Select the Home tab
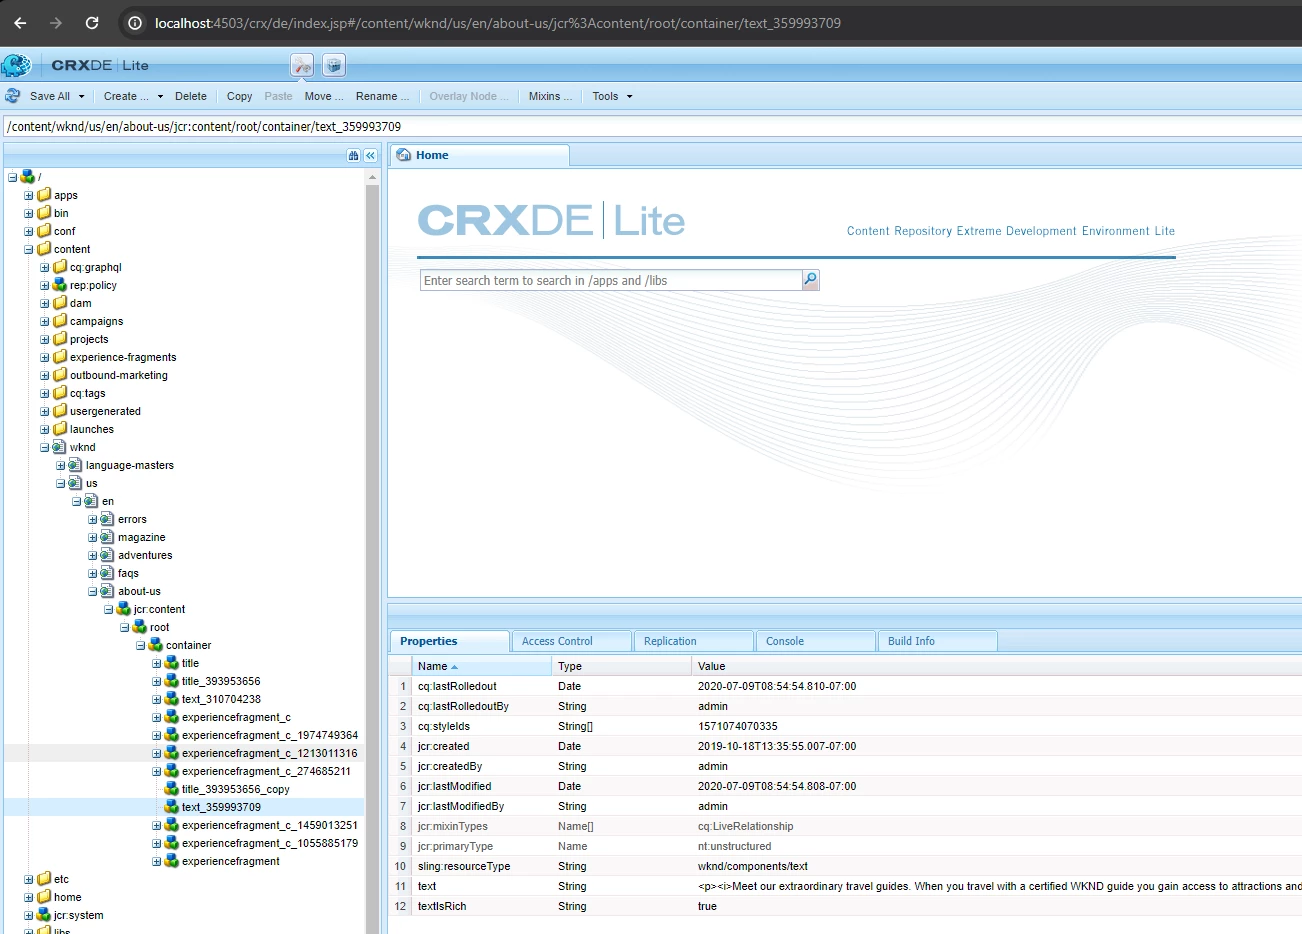Image resolution: width=1302 pixels, height=934 pixels. point(480,155)
